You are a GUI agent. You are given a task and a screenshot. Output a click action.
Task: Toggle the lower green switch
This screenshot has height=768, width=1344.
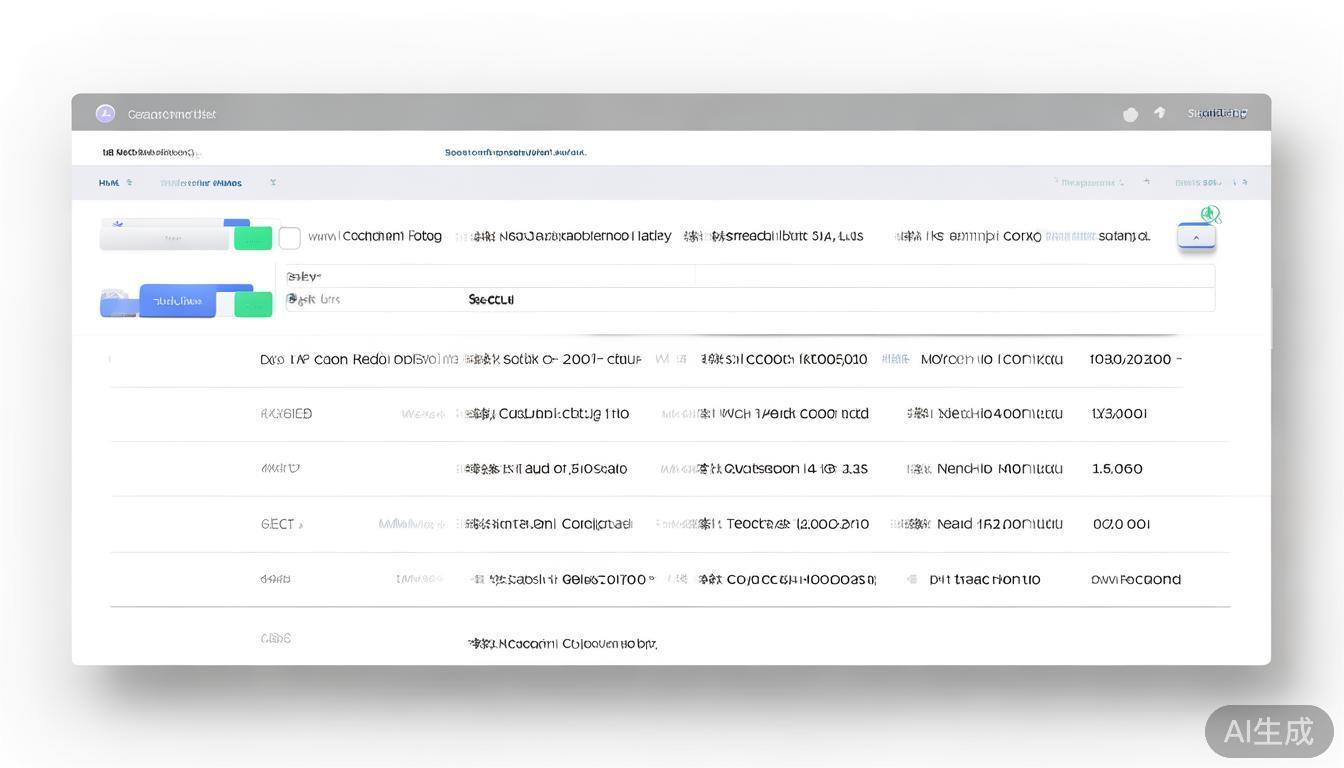253,304
